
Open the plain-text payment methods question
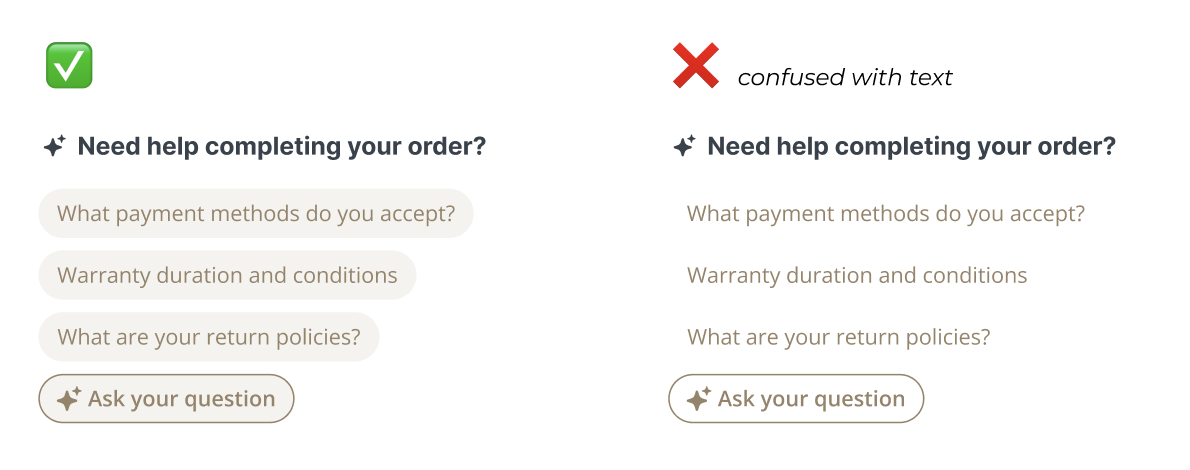pyautogui.click(x=885, y=213)
